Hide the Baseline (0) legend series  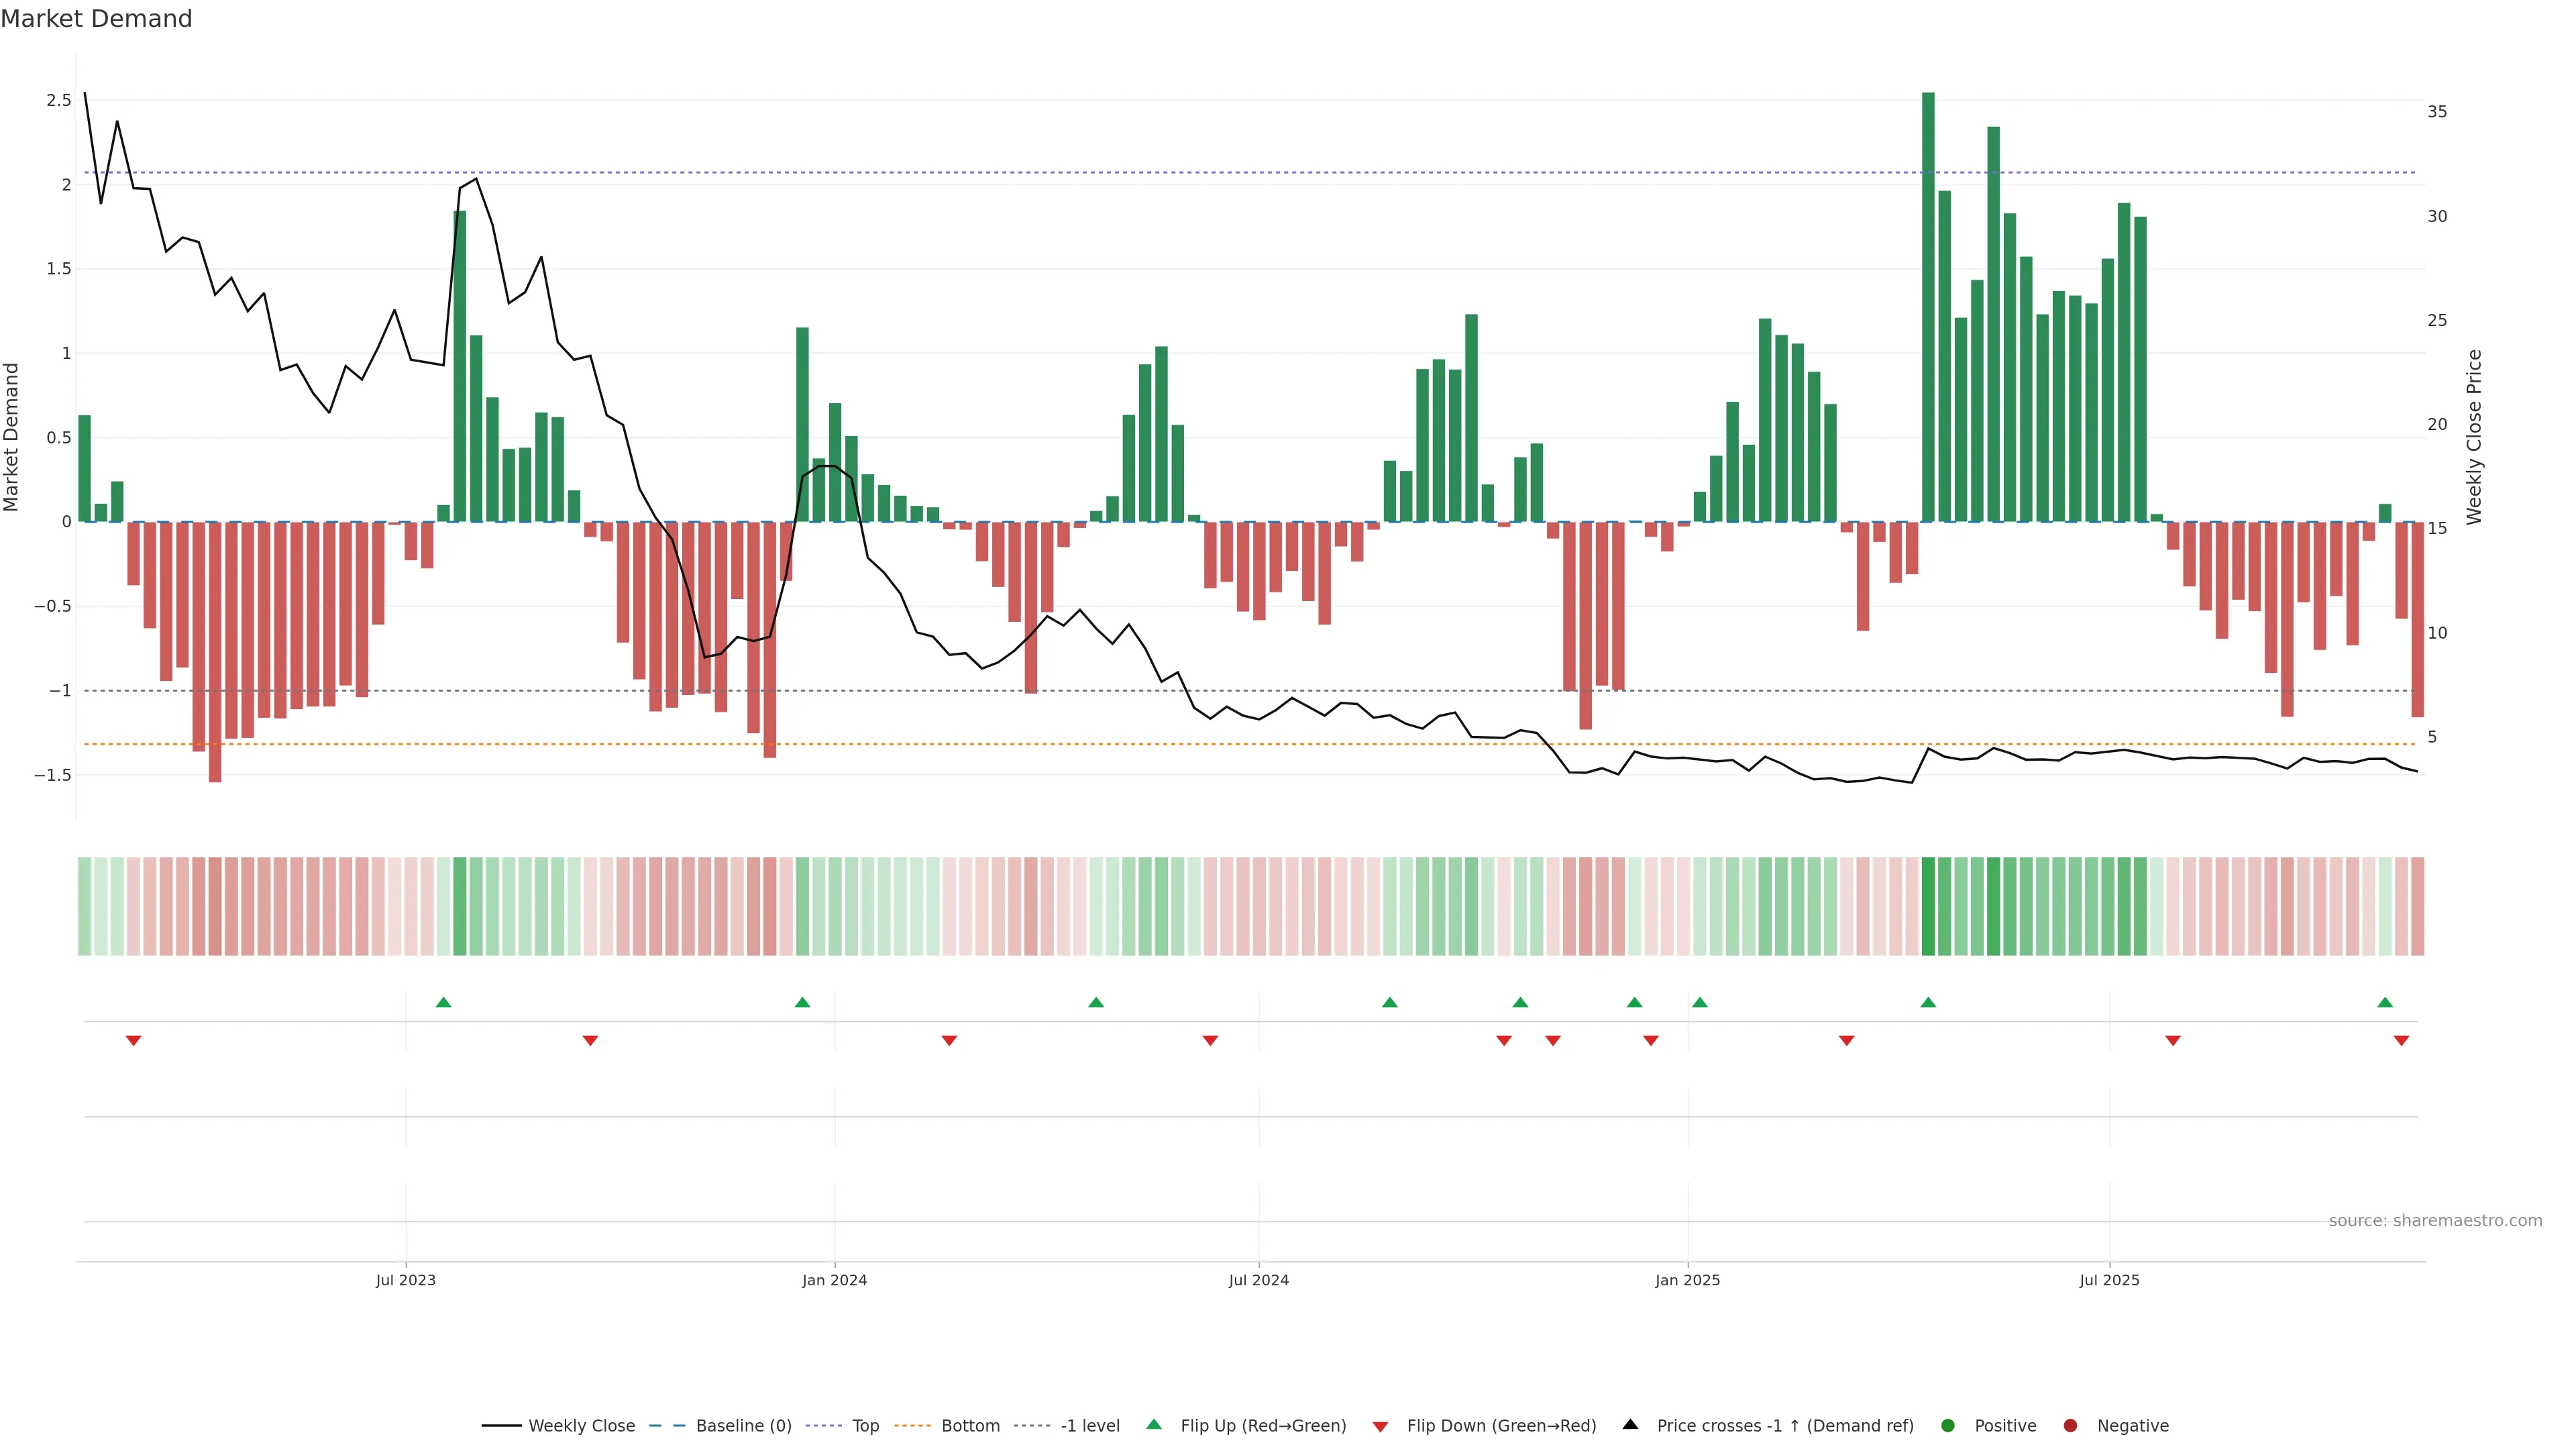coord(743,1425)
